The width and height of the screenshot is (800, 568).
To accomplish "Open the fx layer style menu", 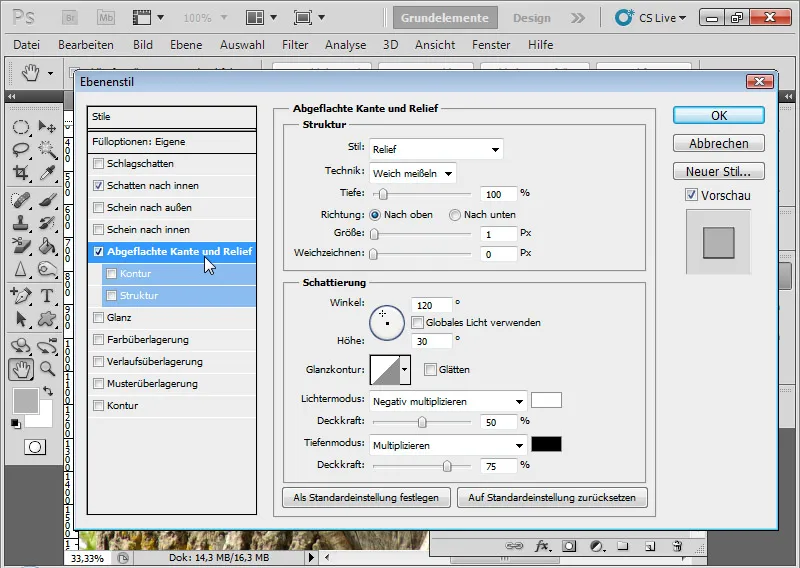I will point(543,546).
